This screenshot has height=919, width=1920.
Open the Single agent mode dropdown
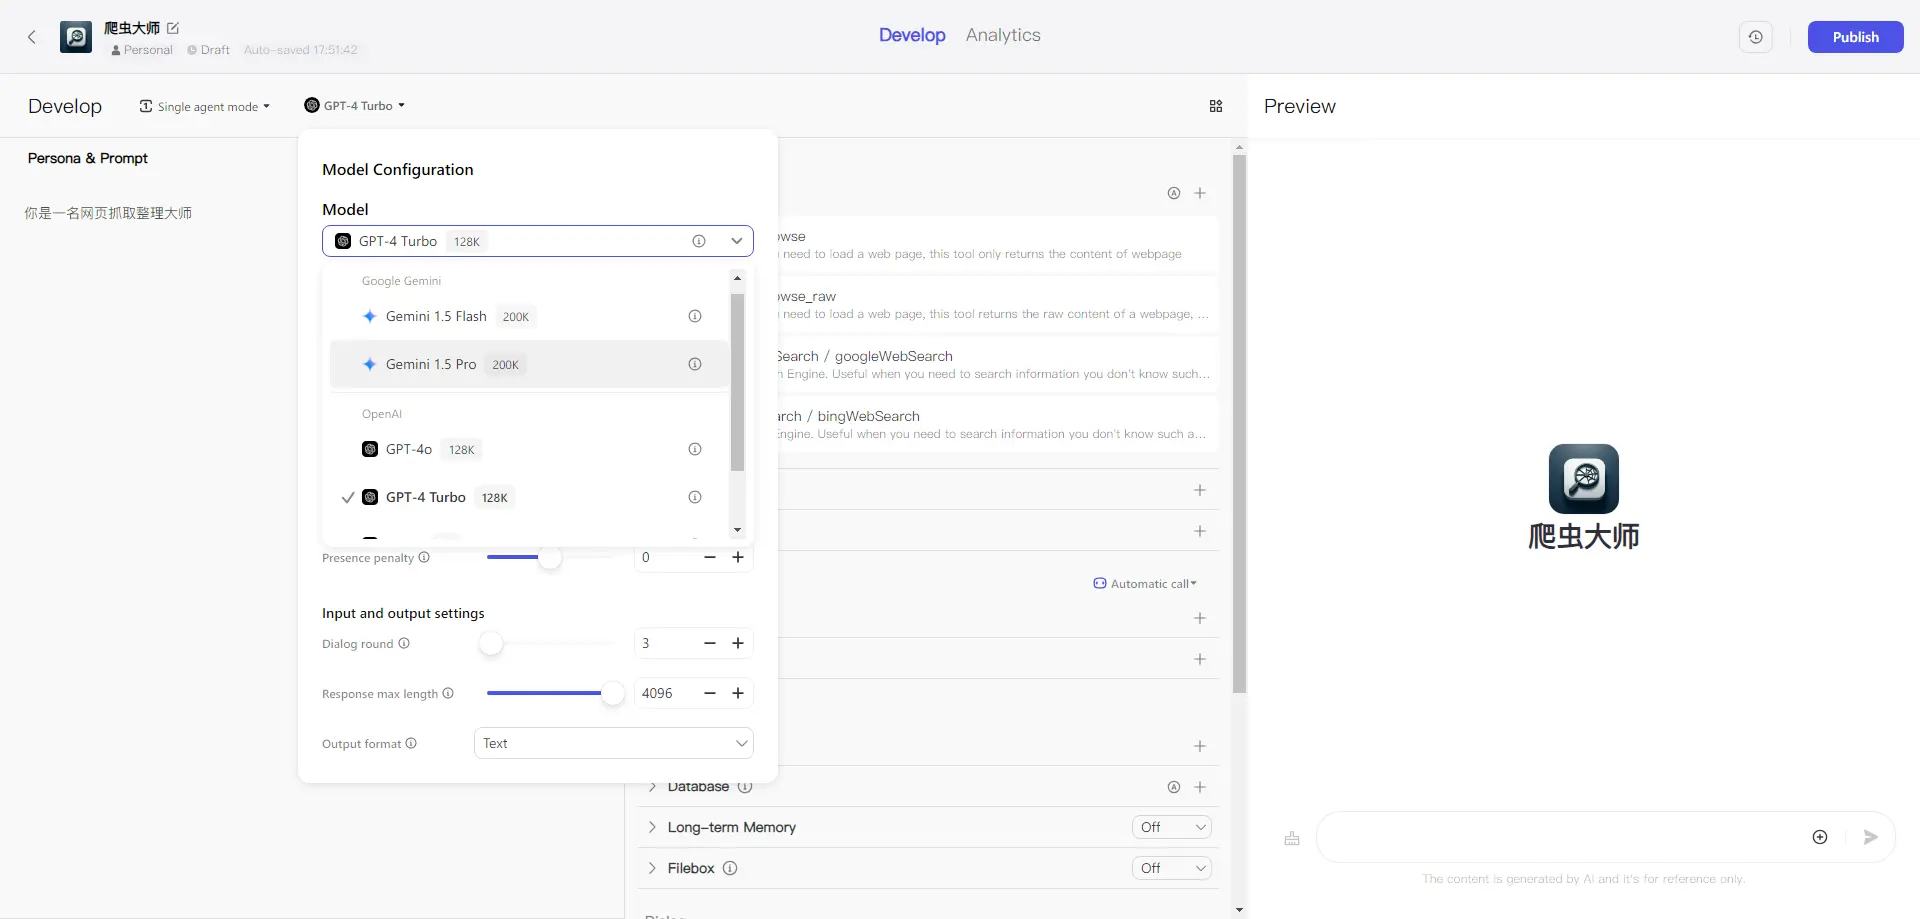(205, 106)
